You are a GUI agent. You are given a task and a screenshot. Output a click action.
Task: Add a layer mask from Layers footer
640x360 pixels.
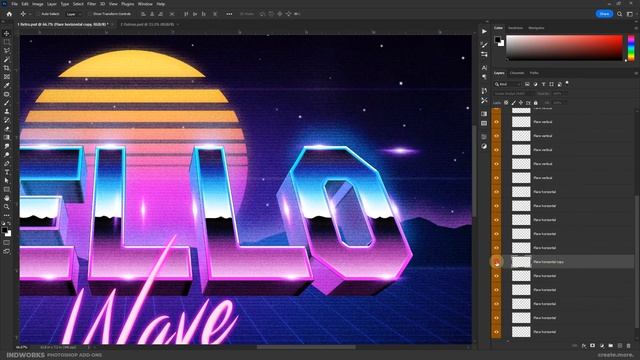pyautogui.click(x=593, y=346)
